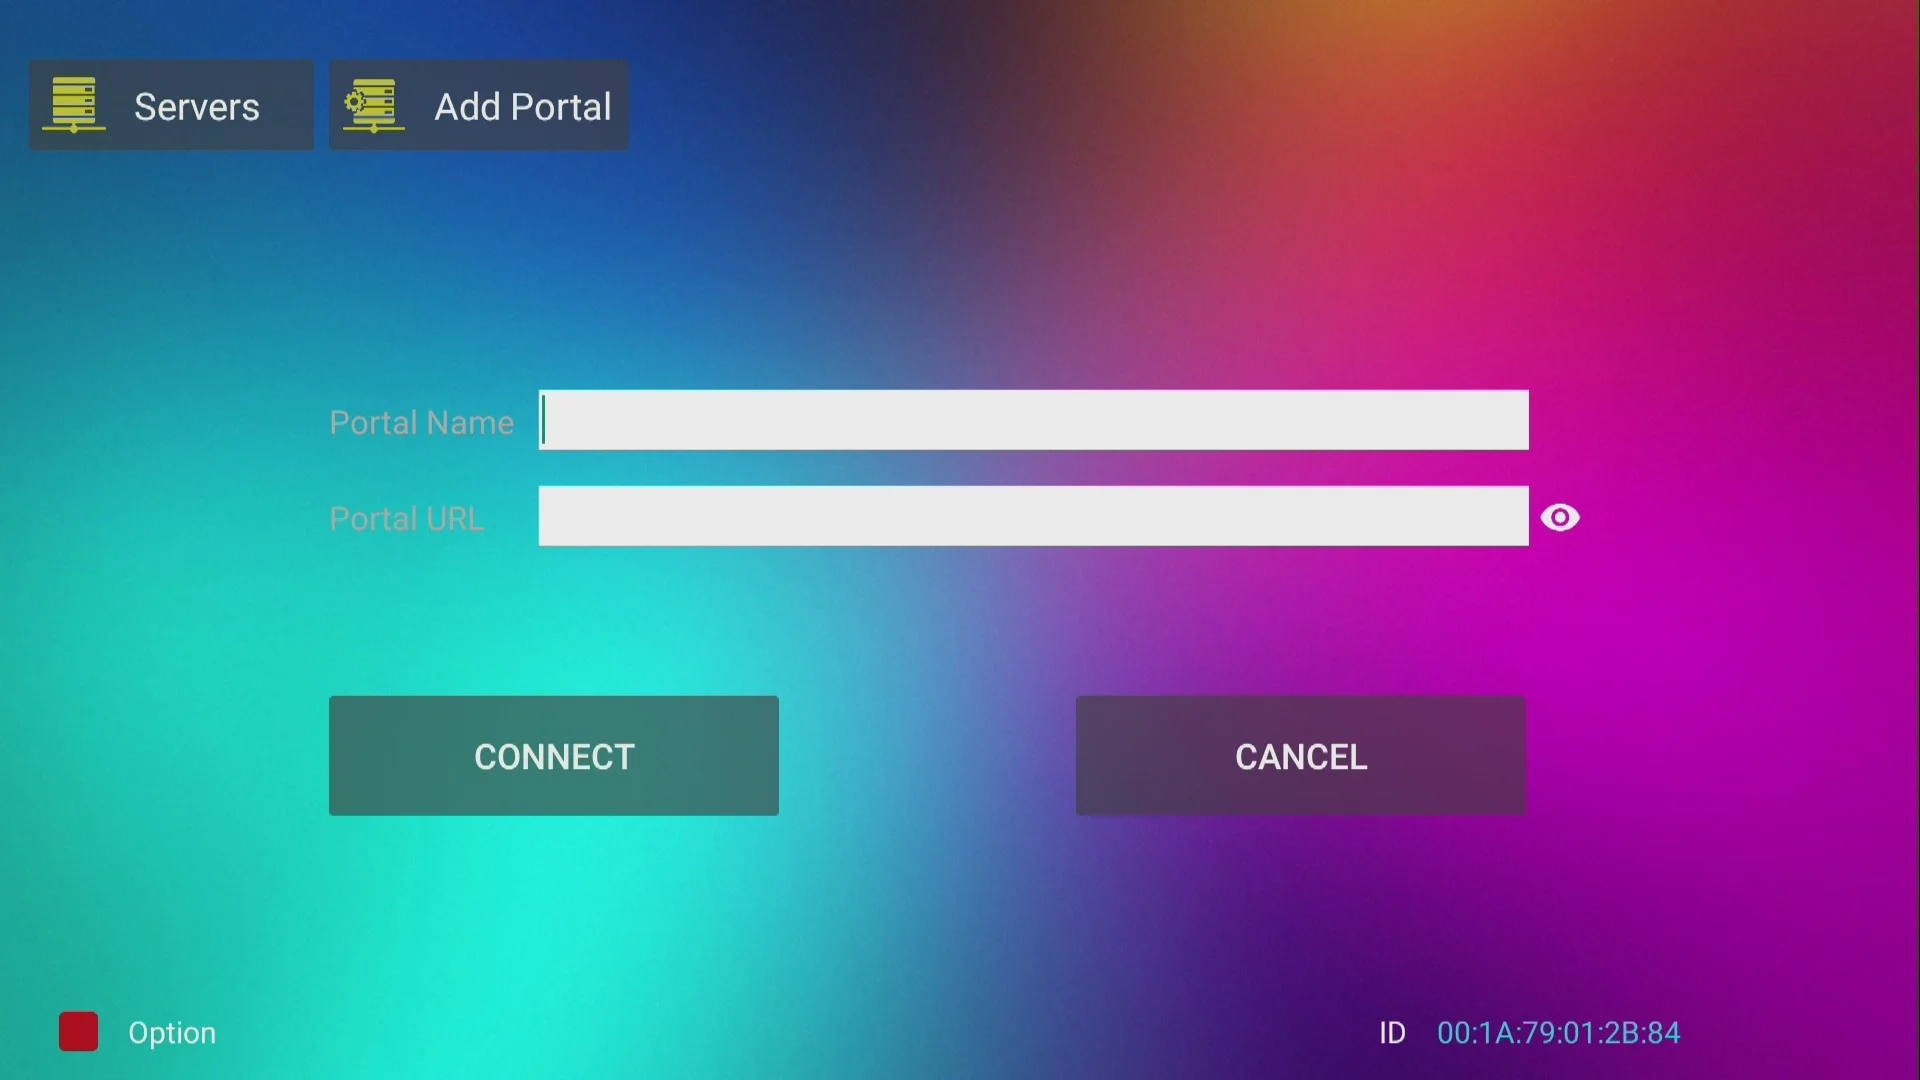Click the word Servers in top bar

pos(197,107)
